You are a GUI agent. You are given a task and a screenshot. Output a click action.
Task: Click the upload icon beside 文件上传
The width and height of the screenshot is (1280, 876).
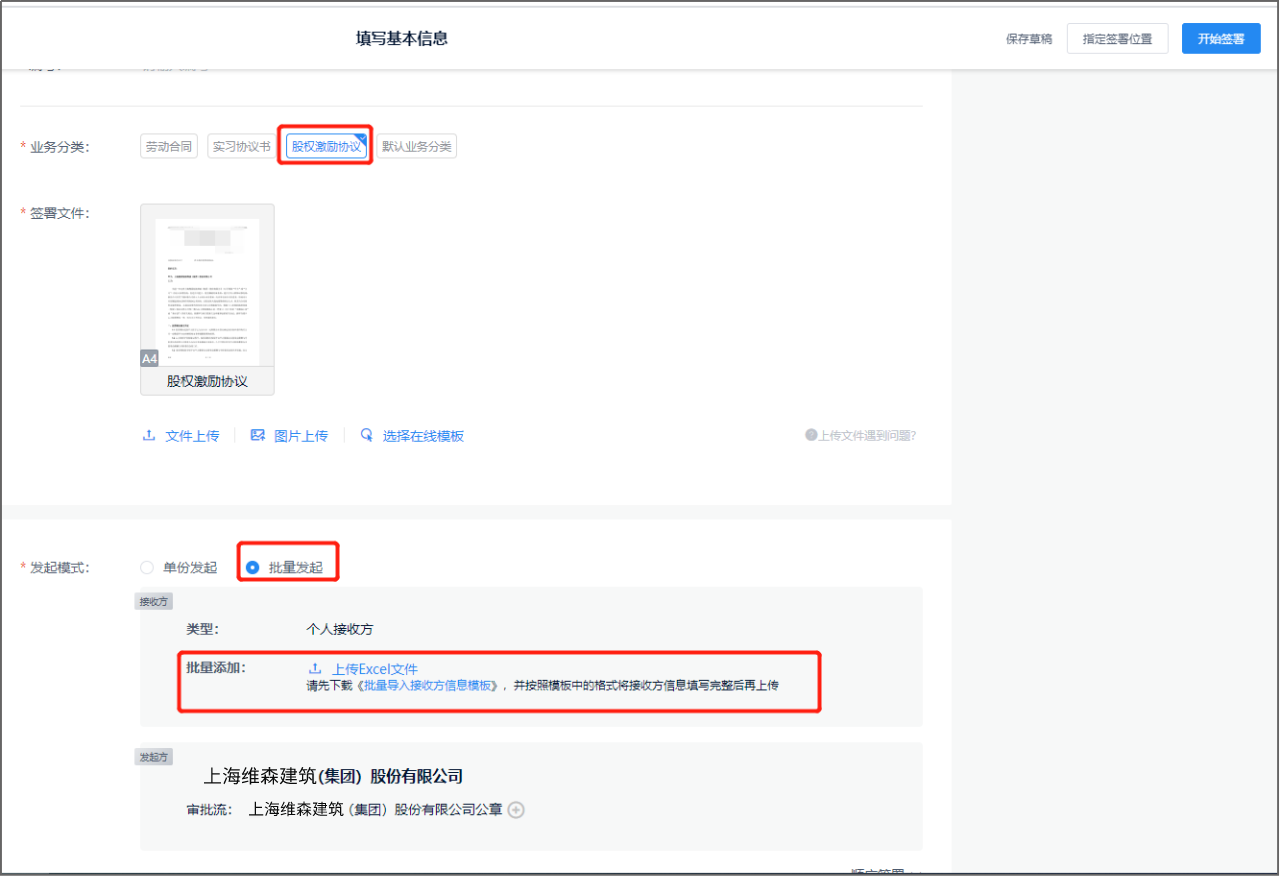coord(149,436)
